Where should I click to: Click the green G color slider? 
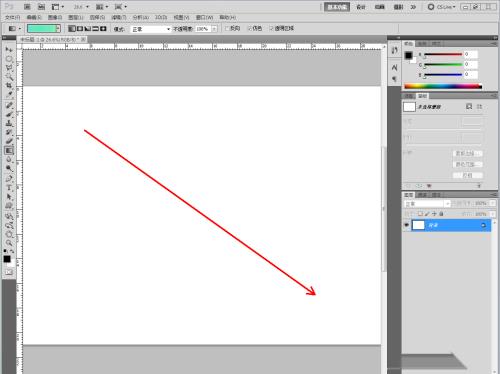[443, 64]
